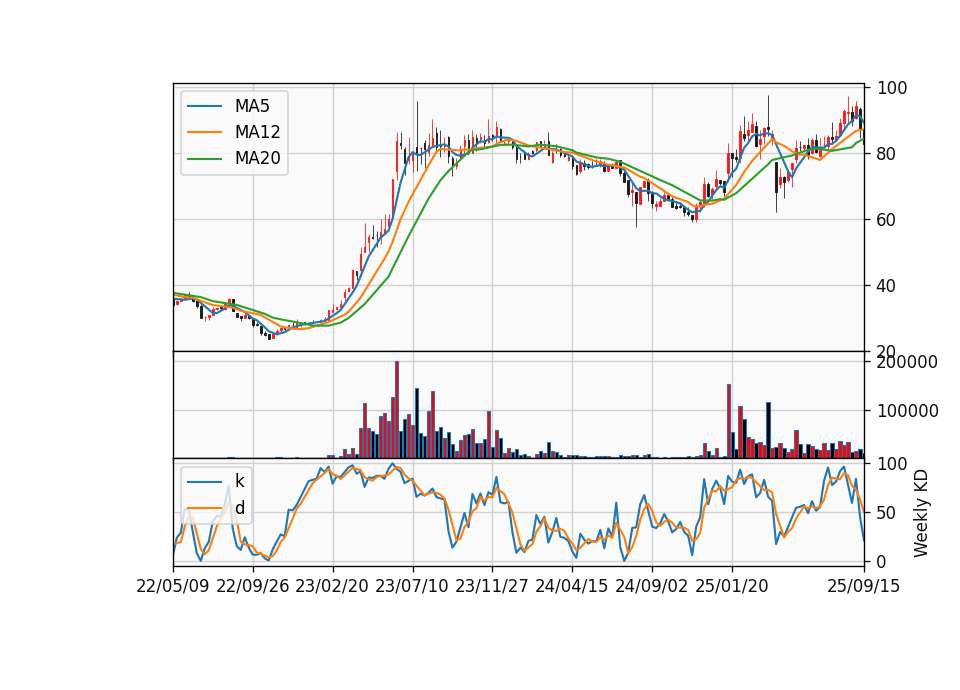
Task: Click the MA20 legend label
Action: [x=257, y=158]
